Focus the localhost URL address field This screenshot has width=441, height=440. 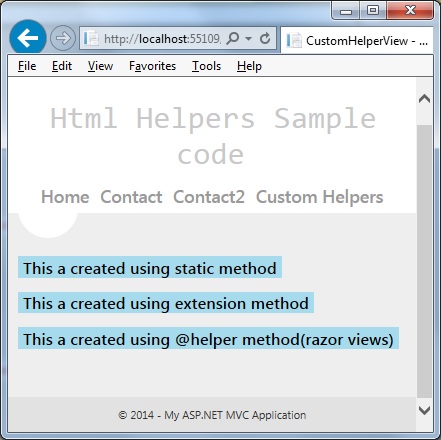pos(162,39)
